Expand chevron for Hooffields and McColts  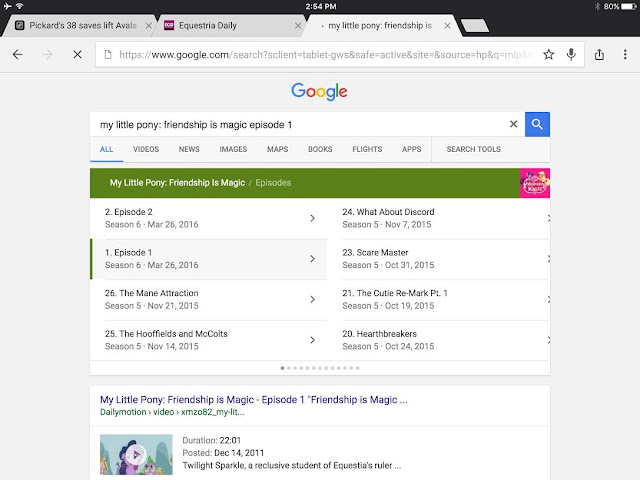pyautogui.click(x=312, y=340)
